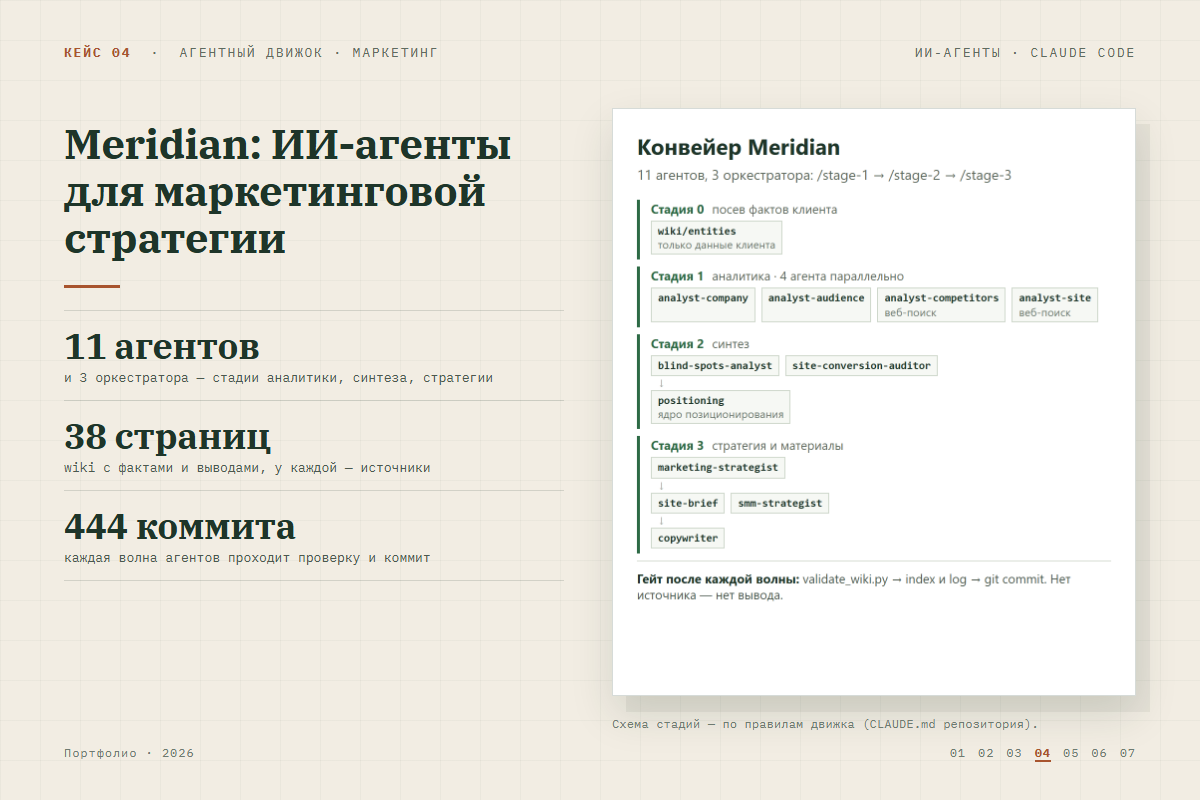The image size is (1200, 800).
Task: Click the '11 агентов' statistic
Action: [x=161, y=347]
